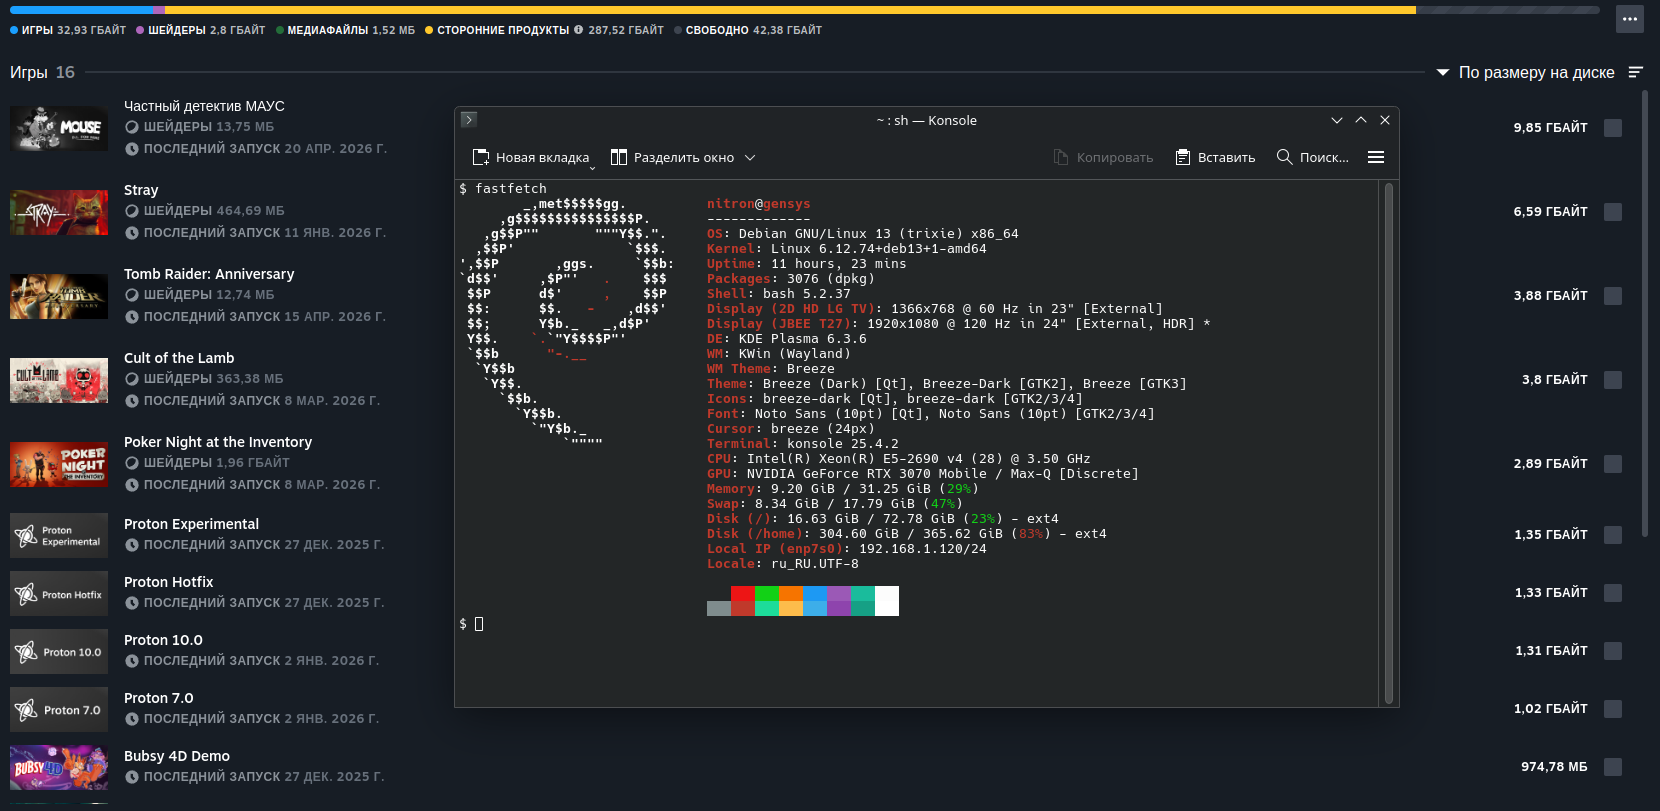The image size is (1660, 811).
Task: Enable the Proton Experimental checkbox
Action: click(1613, 535)
